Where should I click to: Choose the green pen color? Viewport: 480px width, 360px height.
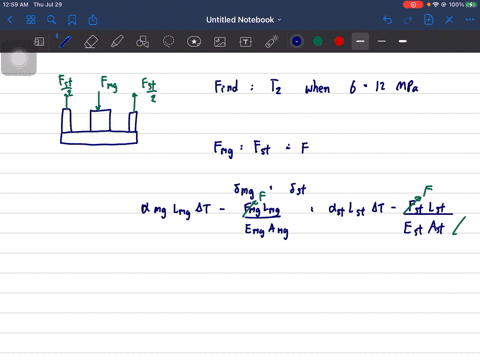[318, 41]
